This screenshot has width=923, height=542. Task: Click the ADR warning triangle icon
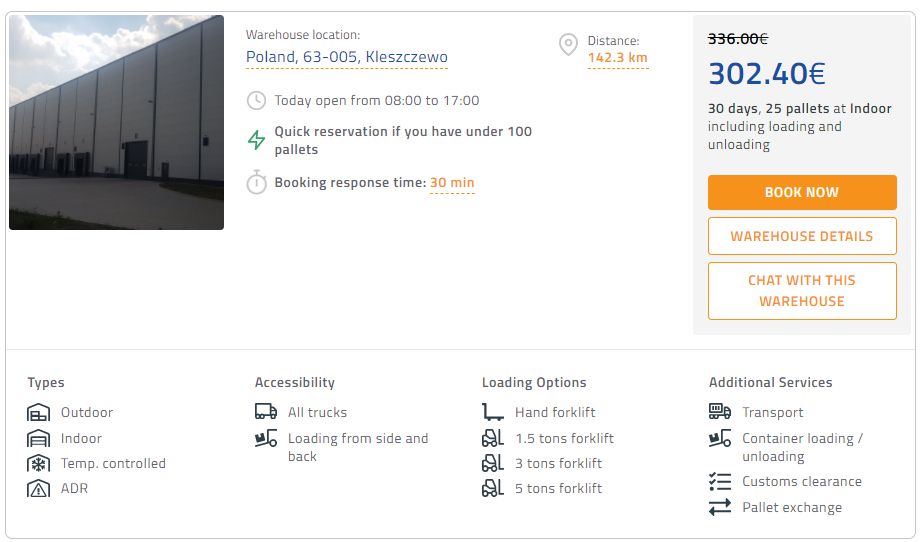(x=38, y=489)
